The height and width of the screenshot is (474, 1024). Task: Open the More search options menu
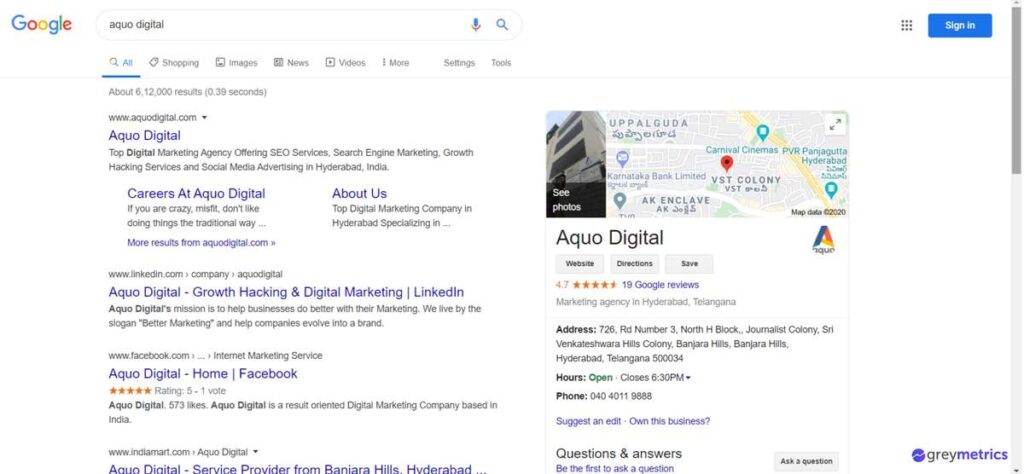click(396, 63)
